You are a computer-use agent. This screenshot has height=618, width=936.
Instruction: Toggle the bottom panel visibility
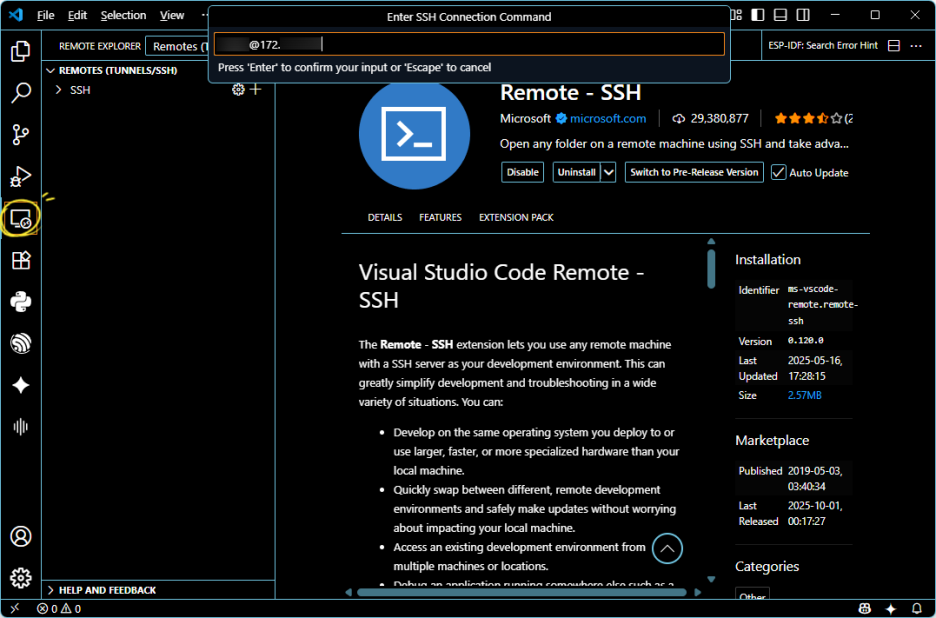(780, 15)
